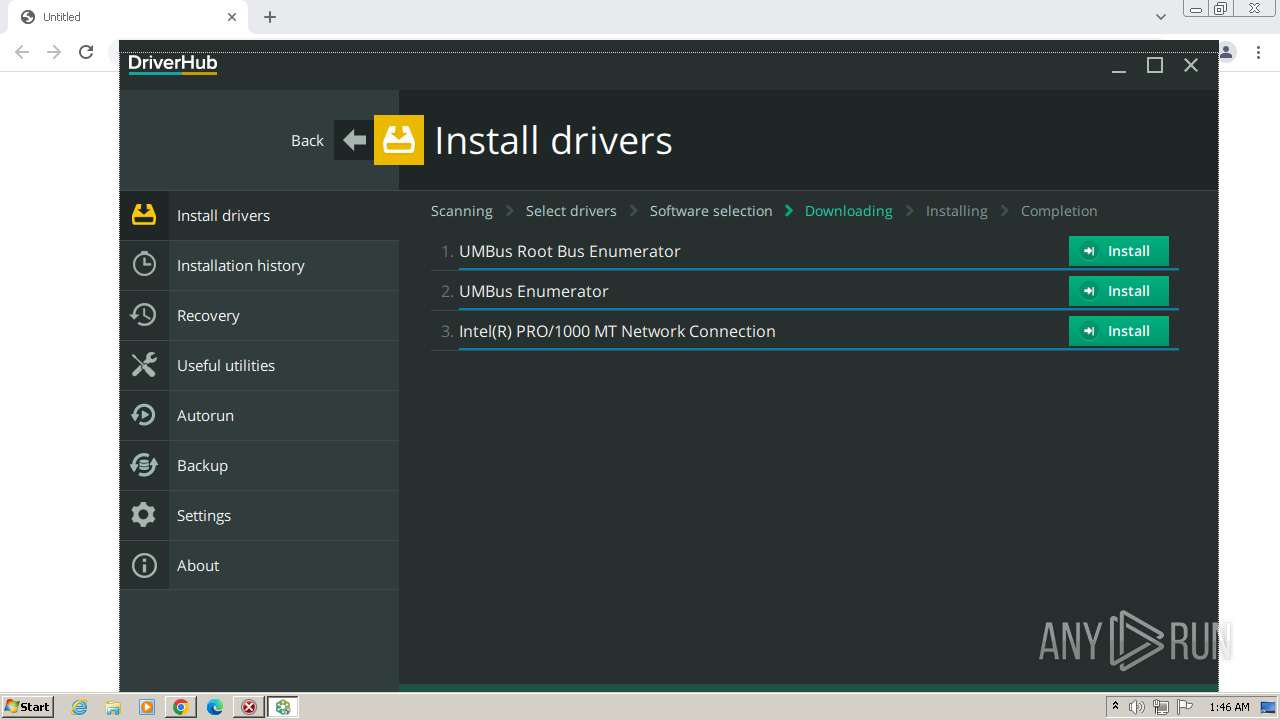This screenshot has height=720, width=1280.
Task: Select Backup in sidebar
Action: coord(259,465)
